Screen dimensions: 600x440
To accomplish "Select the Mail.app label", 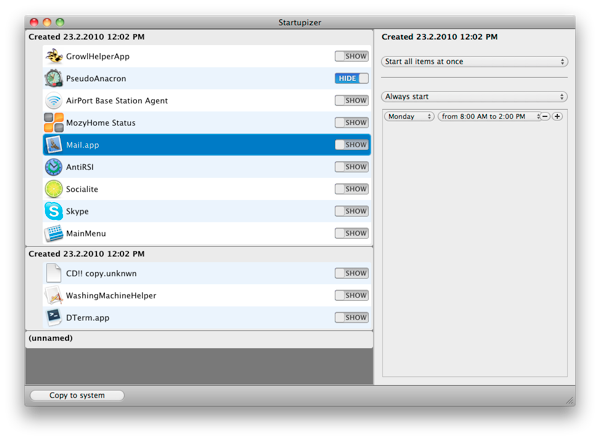I will pos(82,145).
